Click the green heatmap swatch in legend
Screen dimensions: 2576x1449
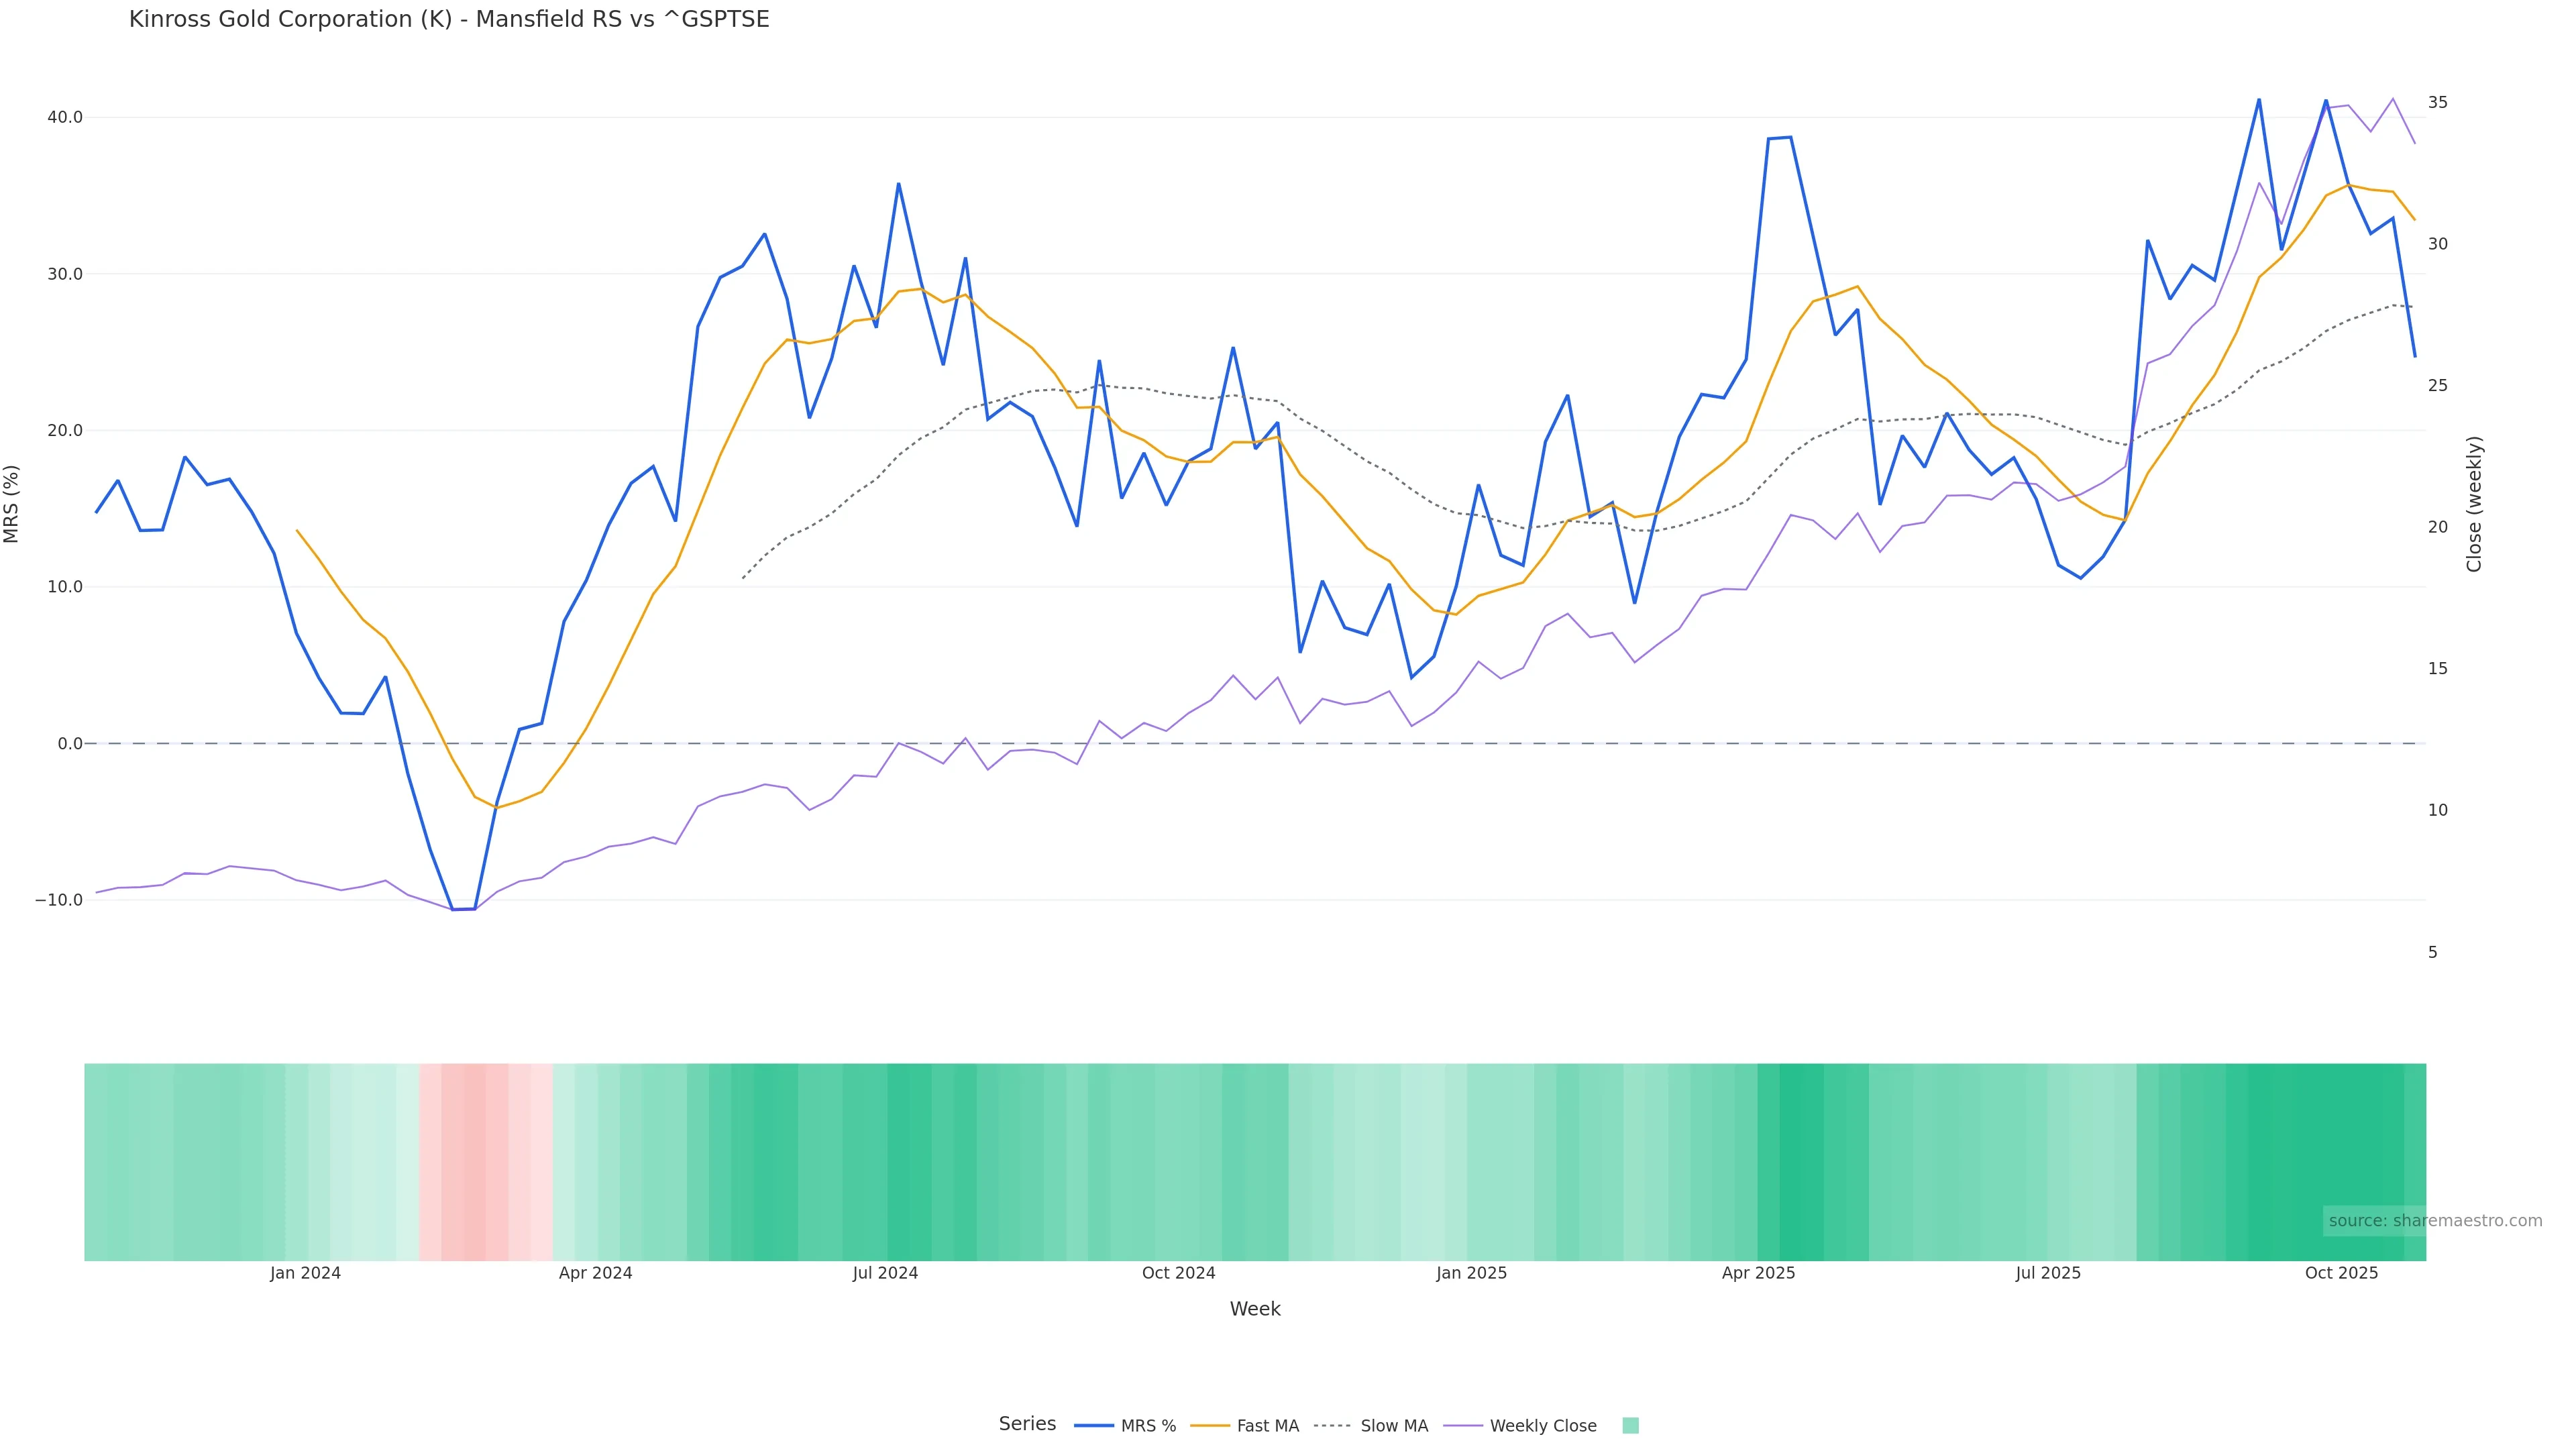[x=1630, y=1426]
